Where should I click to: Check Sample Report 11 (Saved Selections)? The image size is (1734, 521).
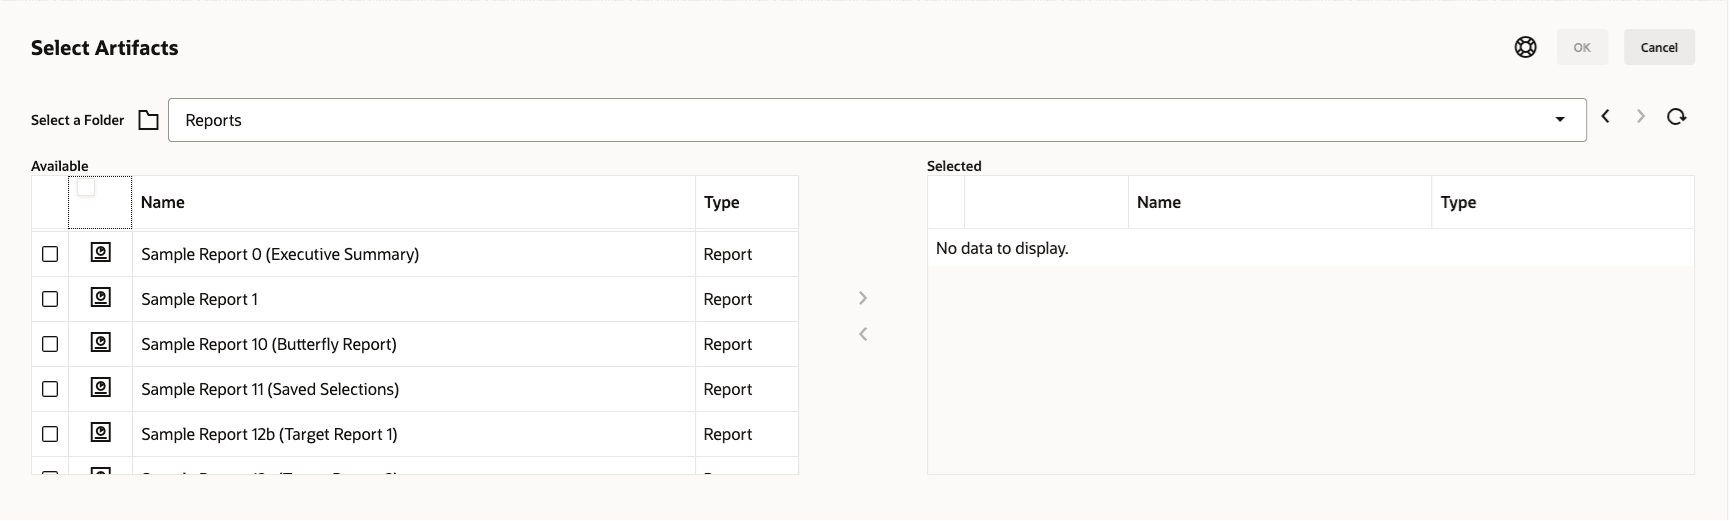[50, 389]
